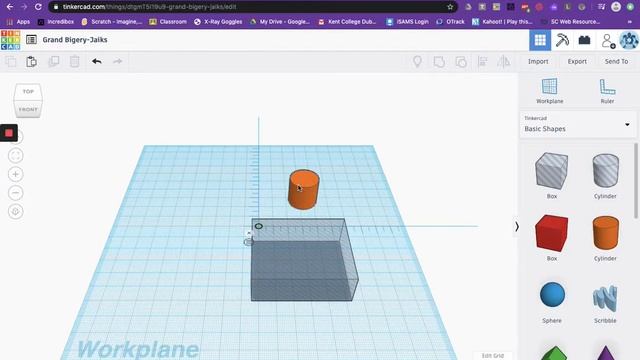Select the Ruler tool
The width and height of the screenshot is (640, 360).
click(x=607, y=91)
